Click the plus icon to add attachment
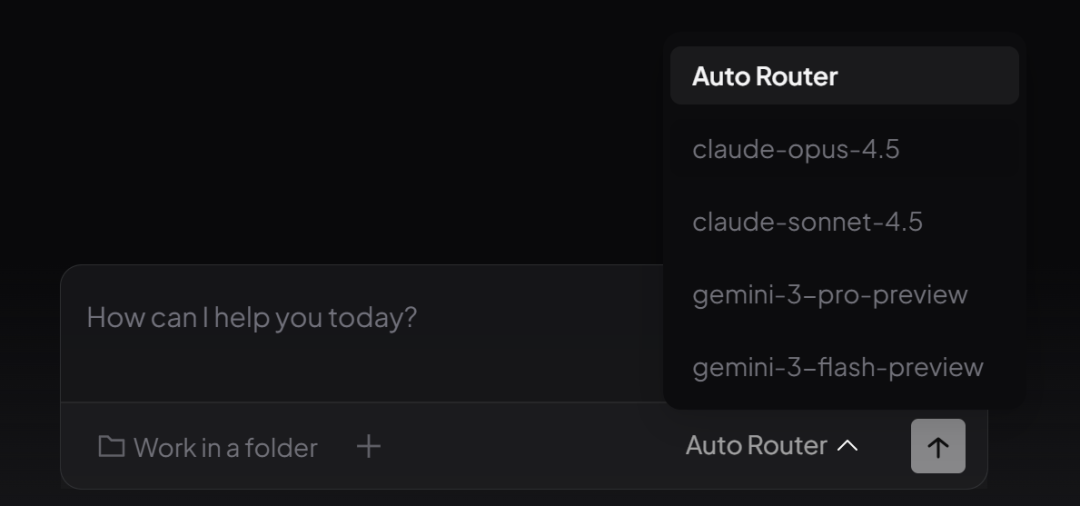The height and width of the screenshot is (506, 1080). coord(368,447)
